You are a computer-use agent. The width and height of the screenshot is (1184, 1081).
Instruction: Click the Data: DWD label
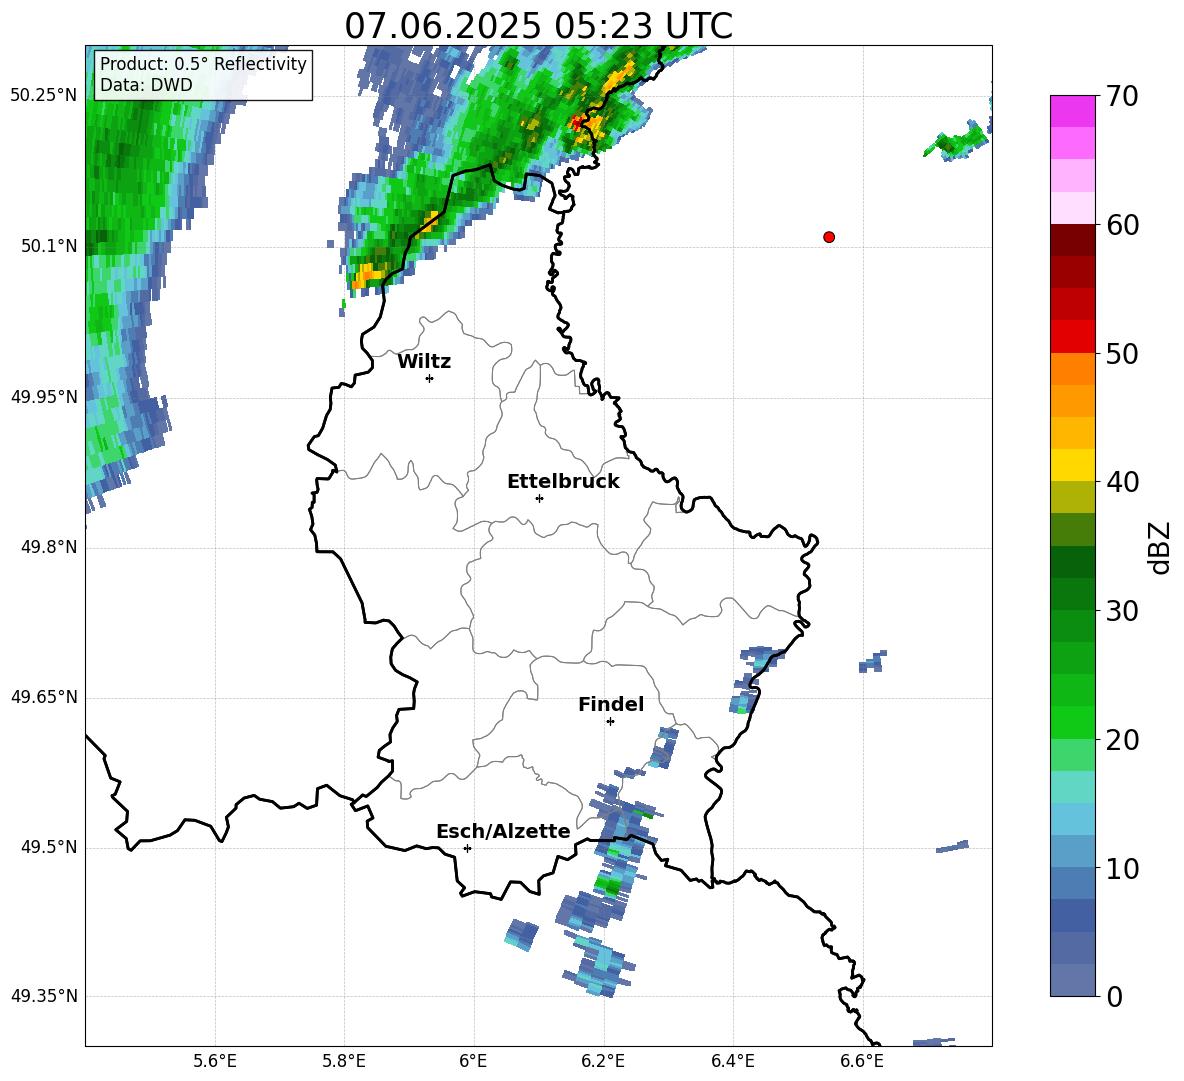coord(146,85)
